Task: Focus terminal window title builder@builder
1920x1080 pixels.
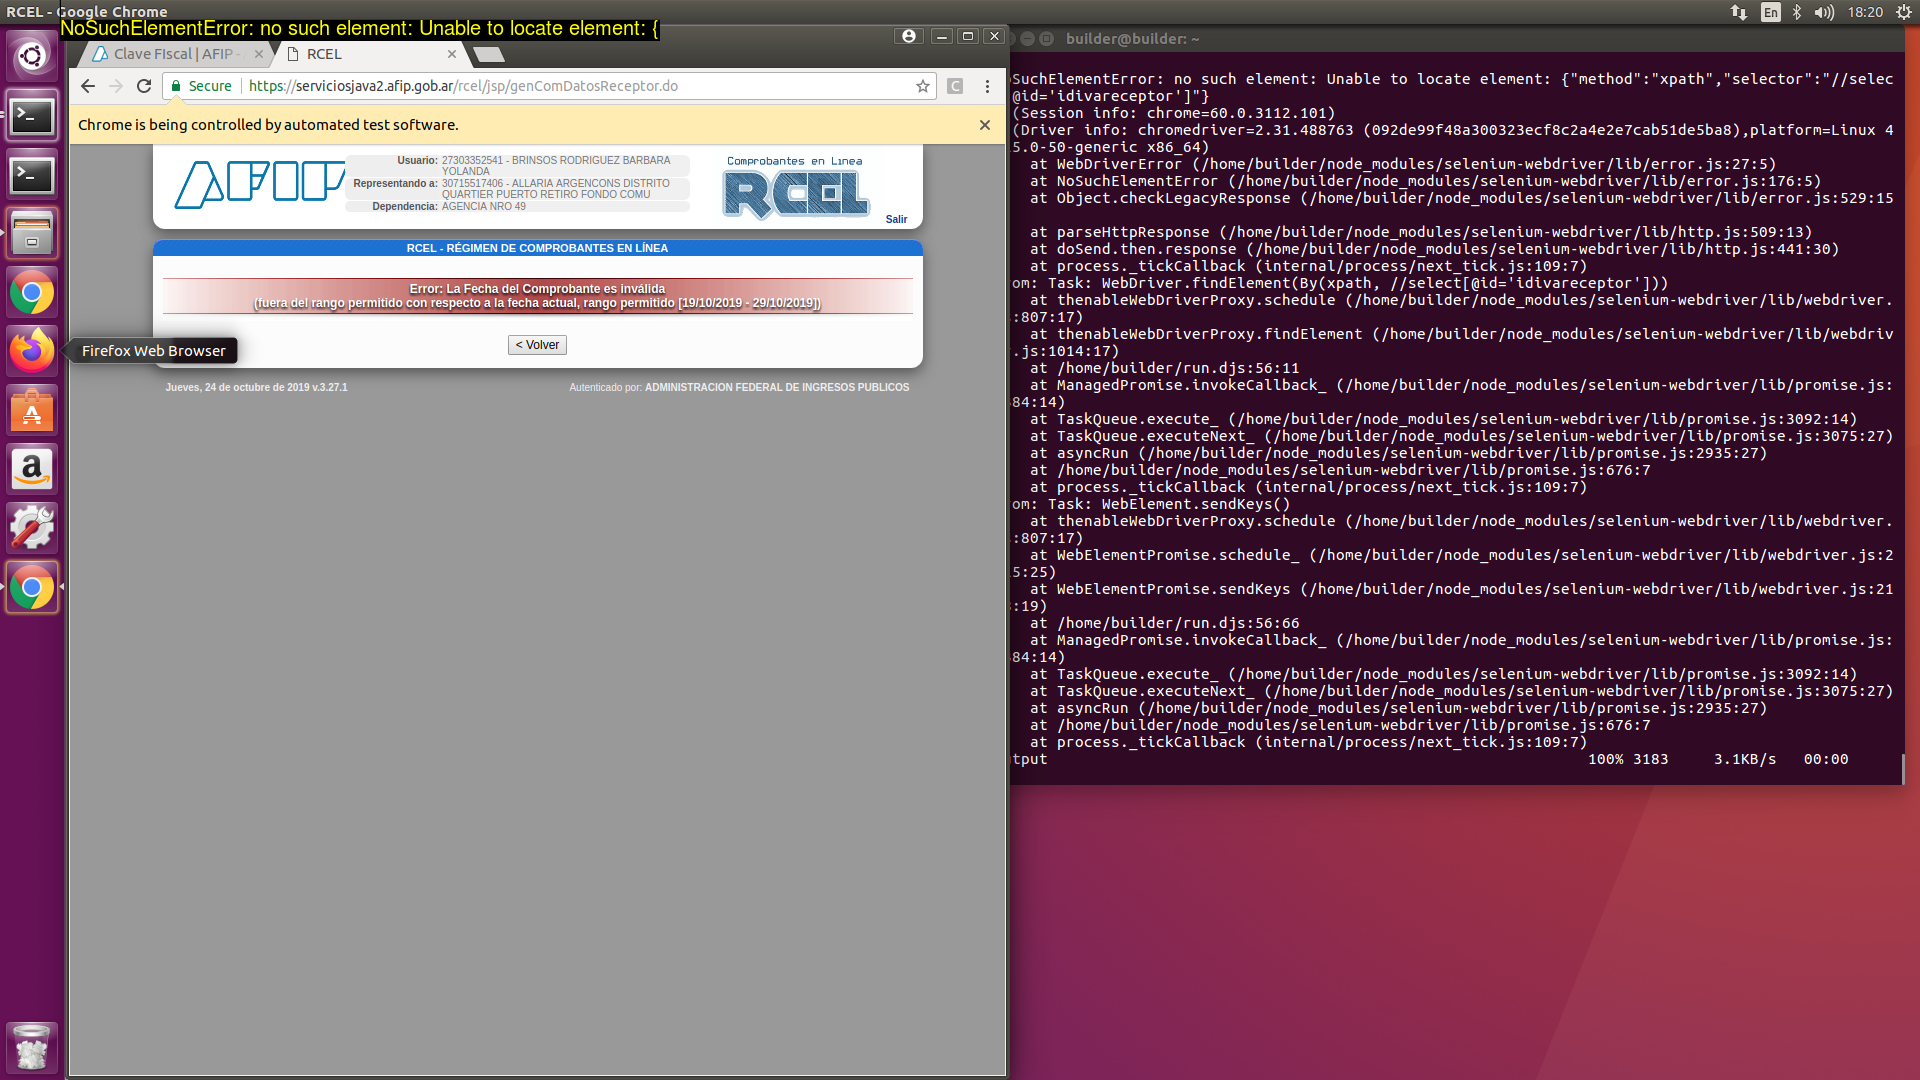Action: point(1132,39)
